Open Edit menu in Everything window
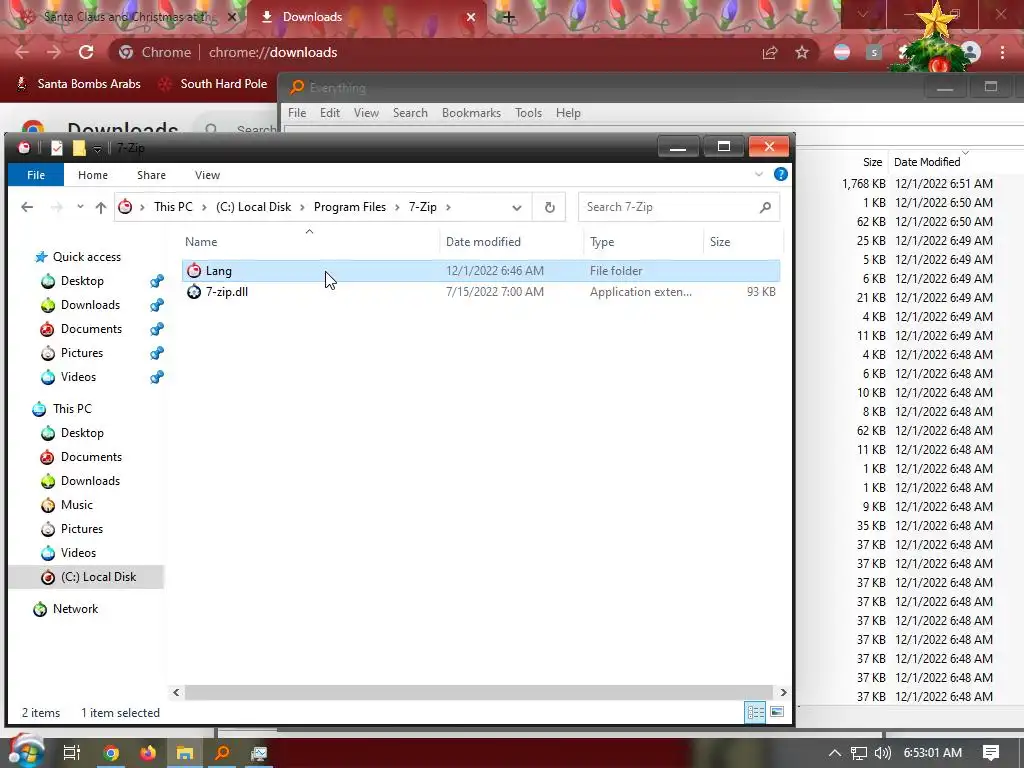The height and width of the screenshot is (768, 1024). click(x=329, y=113)
